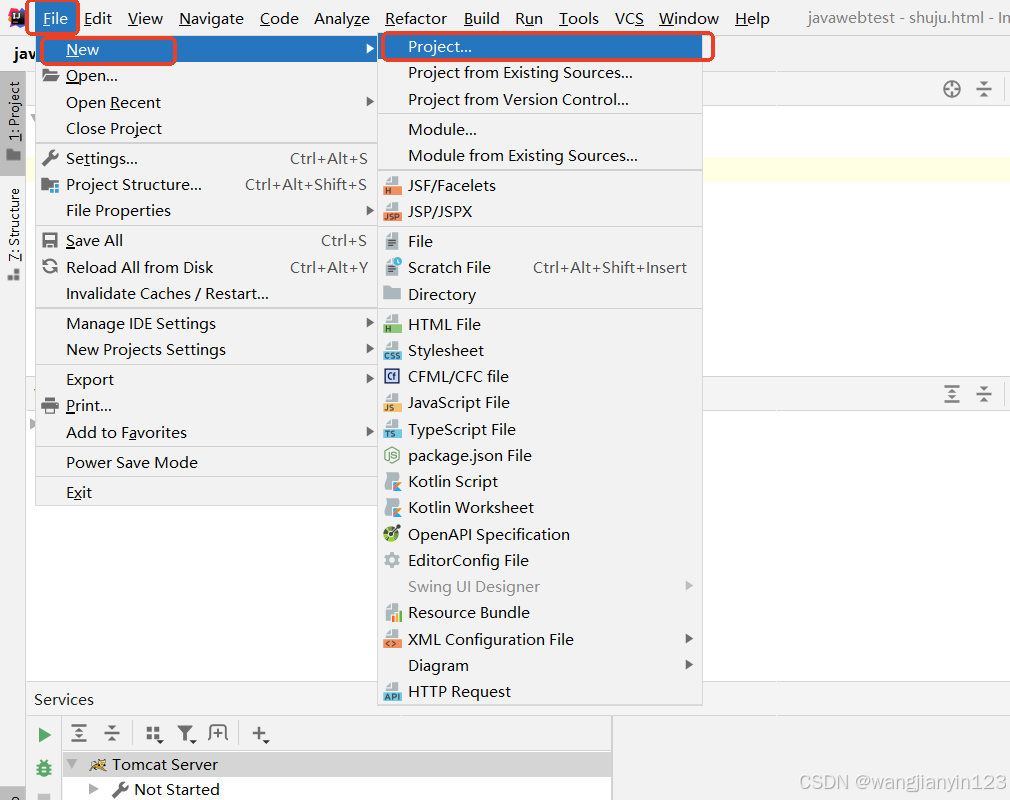Open the Edit menu
This screenshot has width=1010, height=800.
tap(98, 19)
